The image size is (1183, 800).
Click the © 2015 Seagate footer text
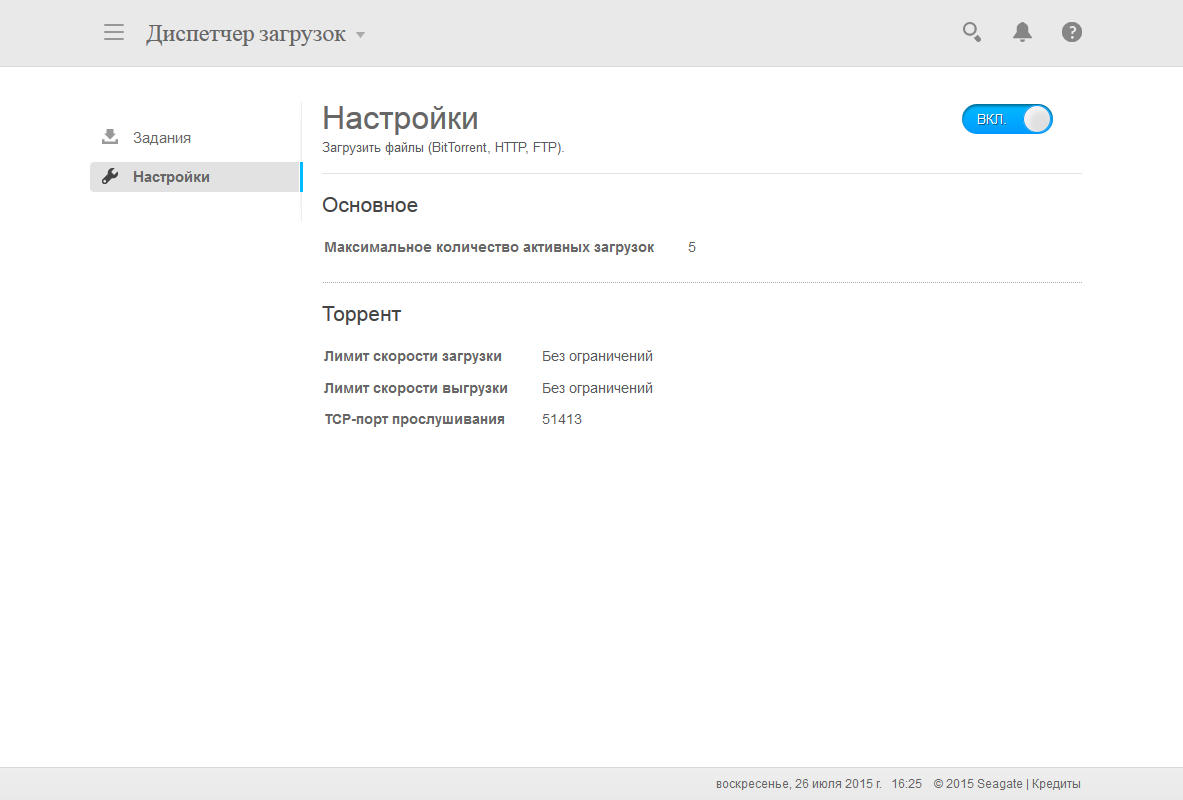978,784
